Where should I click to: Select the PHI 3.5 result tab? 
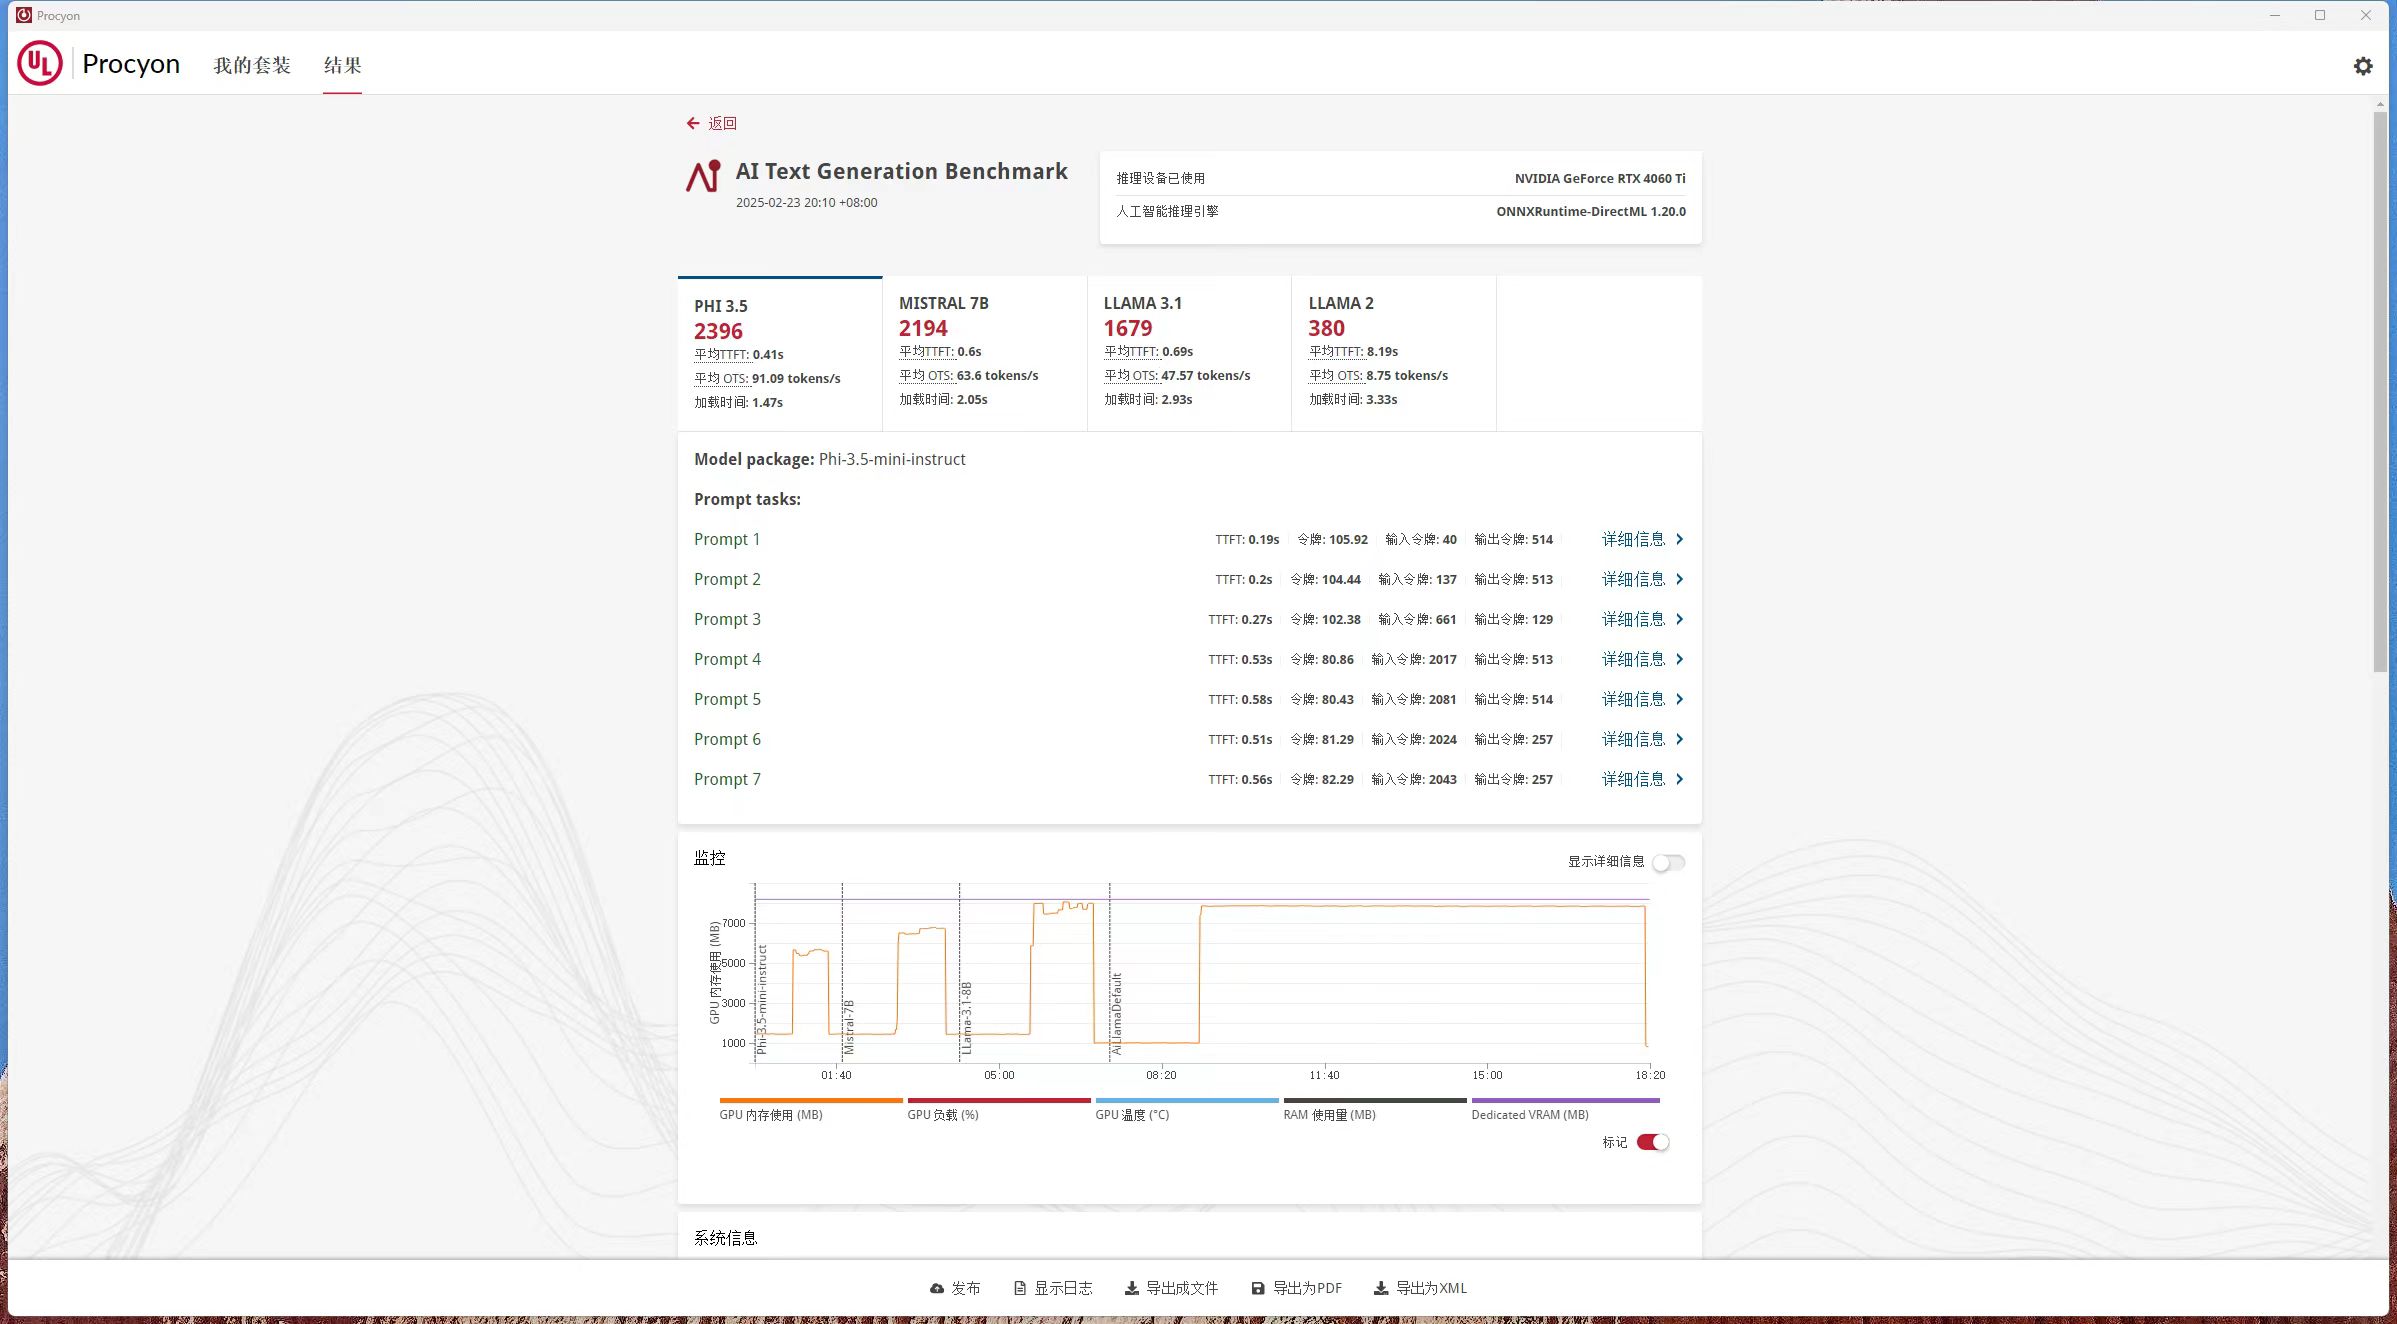click(x=780, y=354)
